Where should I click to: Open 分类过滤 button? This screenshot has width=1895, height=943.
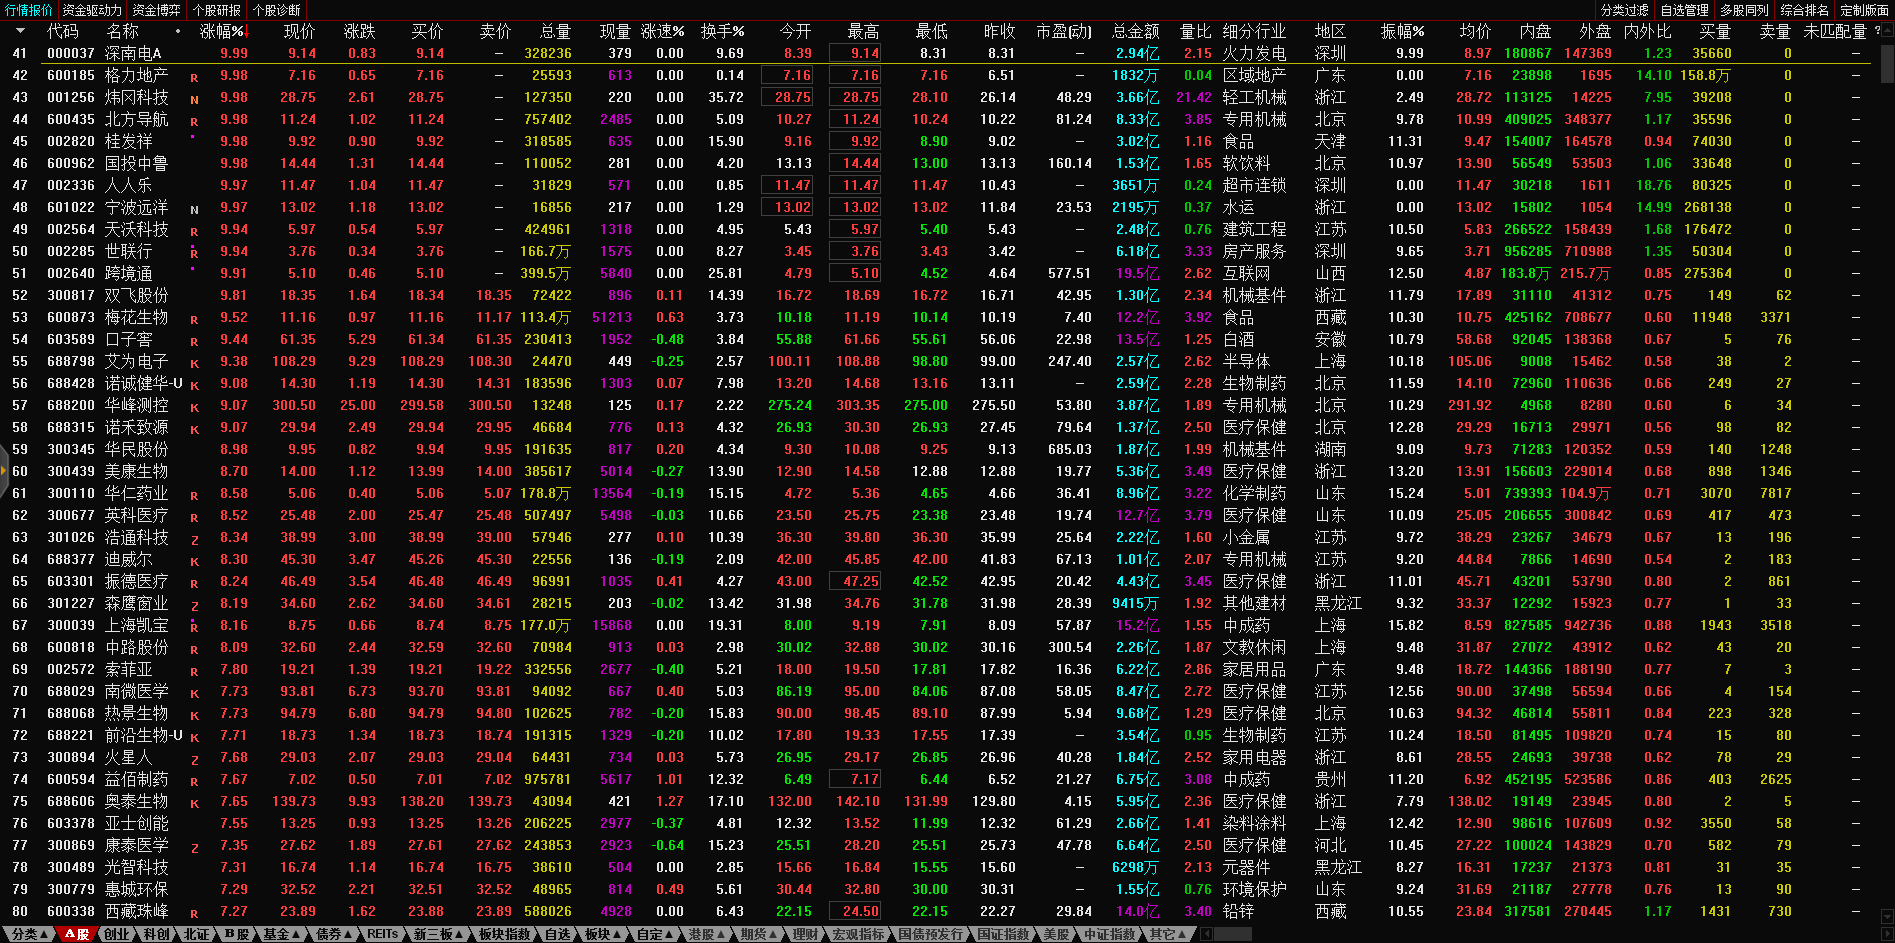pos(1624,10)
